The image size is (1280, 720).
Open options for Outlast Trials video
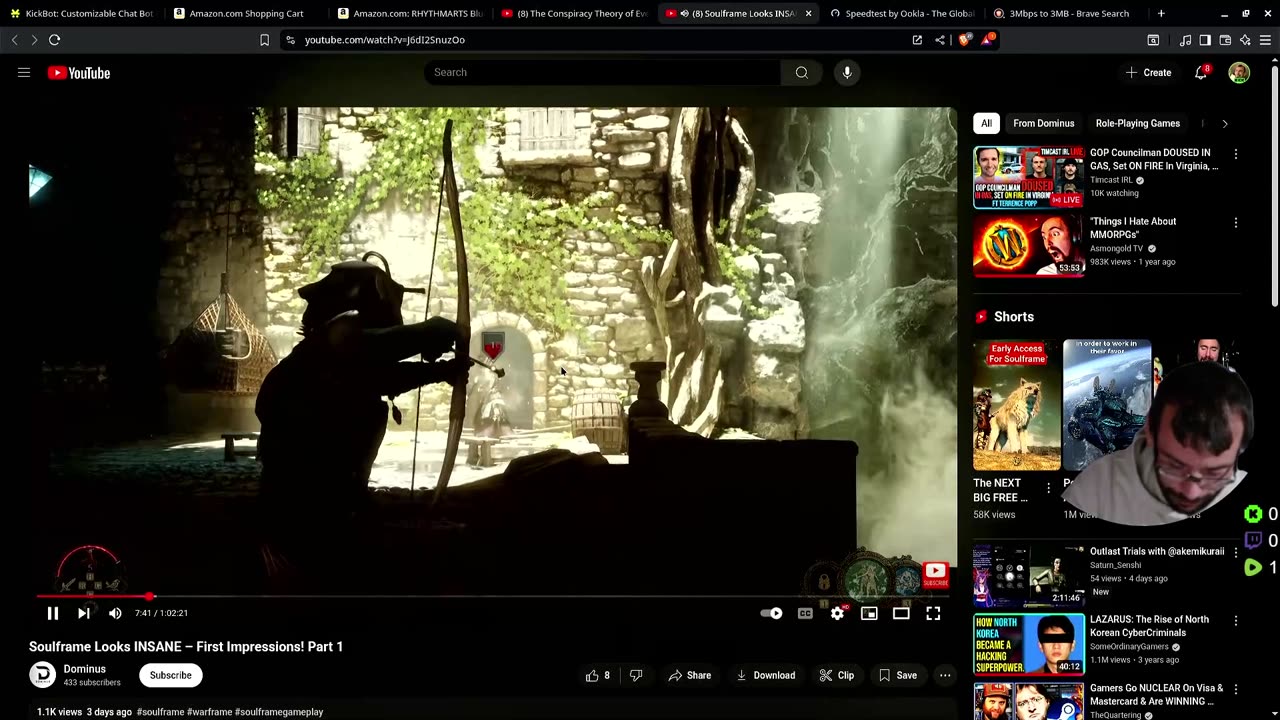coord(1236,552)
